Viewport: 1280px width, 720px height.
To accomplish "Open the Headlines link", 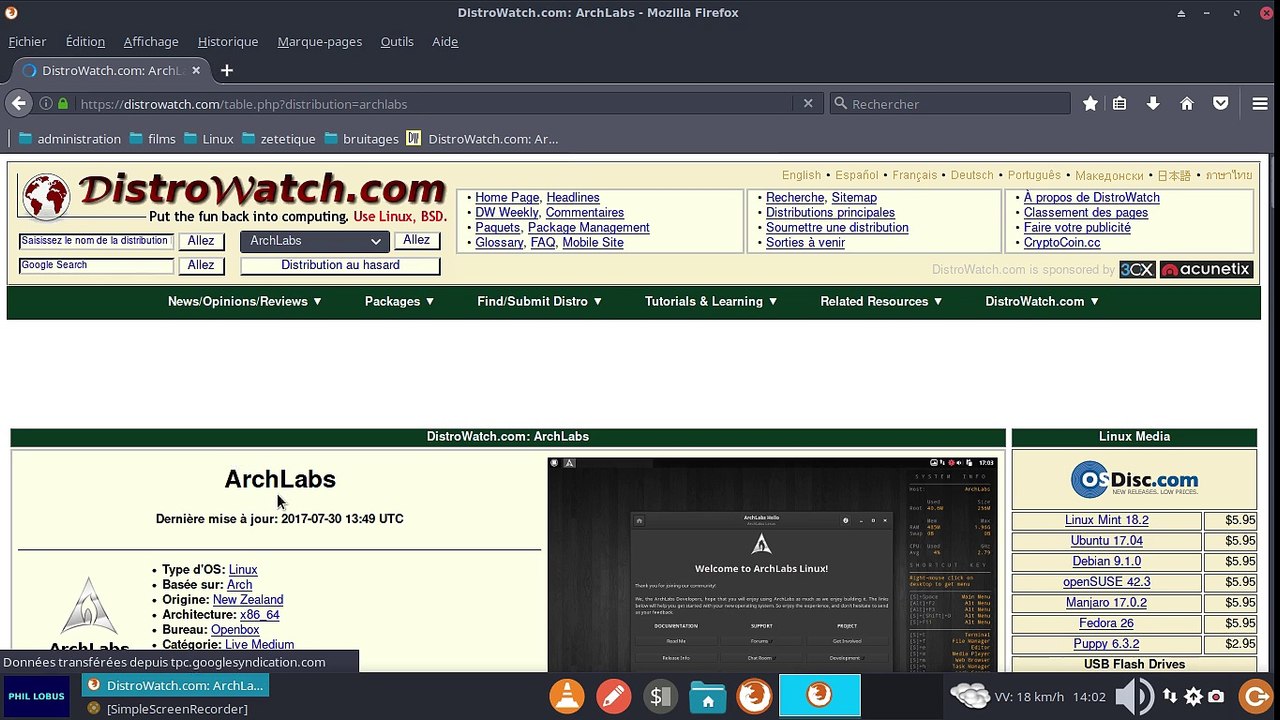I will 573,198.
